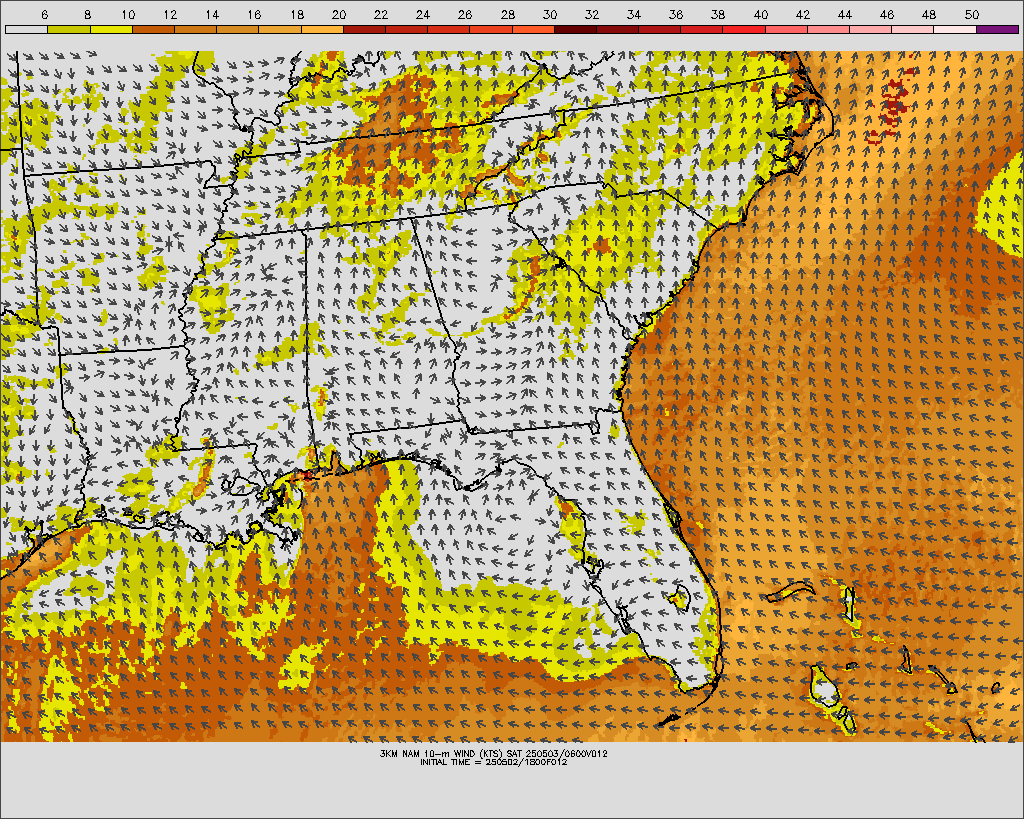This screenshot has width=1024, height=819.
Task: Select the legend swatch between 12 and 14
Action: tap(196, 29)
